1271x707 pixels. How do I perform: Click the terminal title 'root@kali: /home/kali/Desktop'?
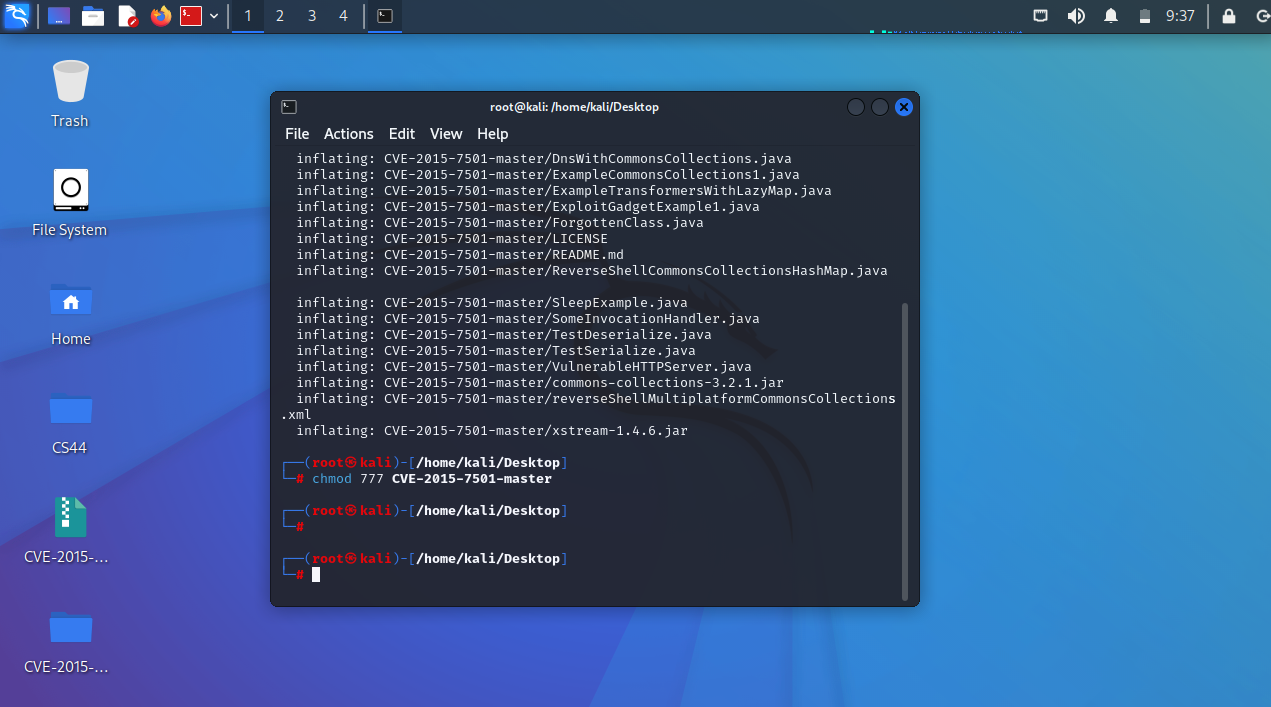[574, 107]
